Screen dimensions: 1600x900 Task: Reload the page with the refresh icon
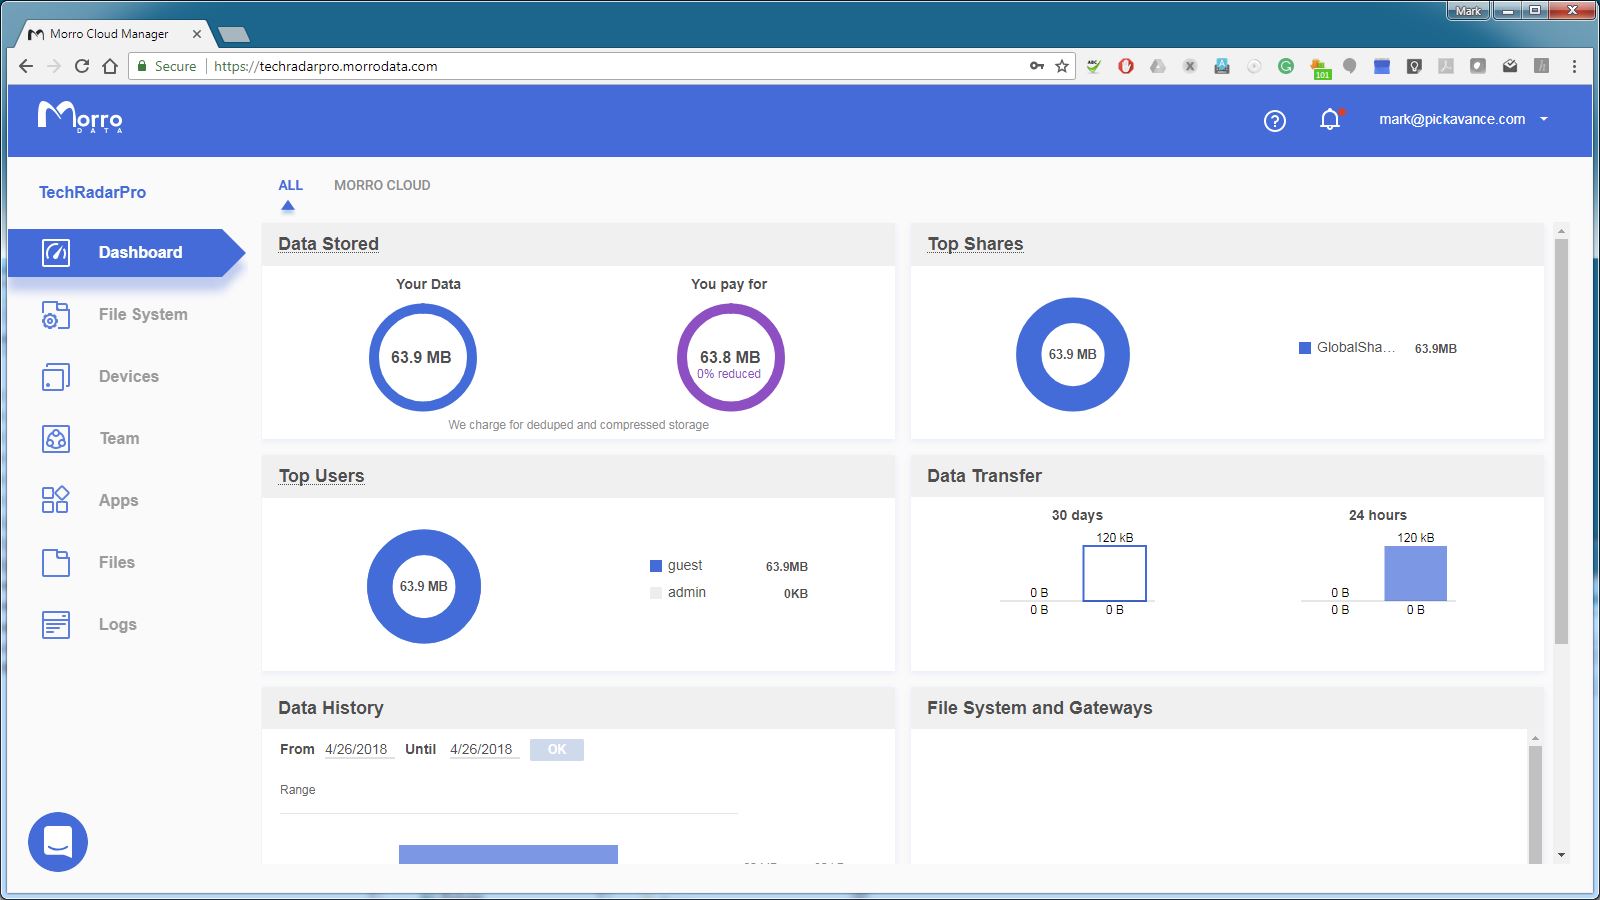click(82, 66)
